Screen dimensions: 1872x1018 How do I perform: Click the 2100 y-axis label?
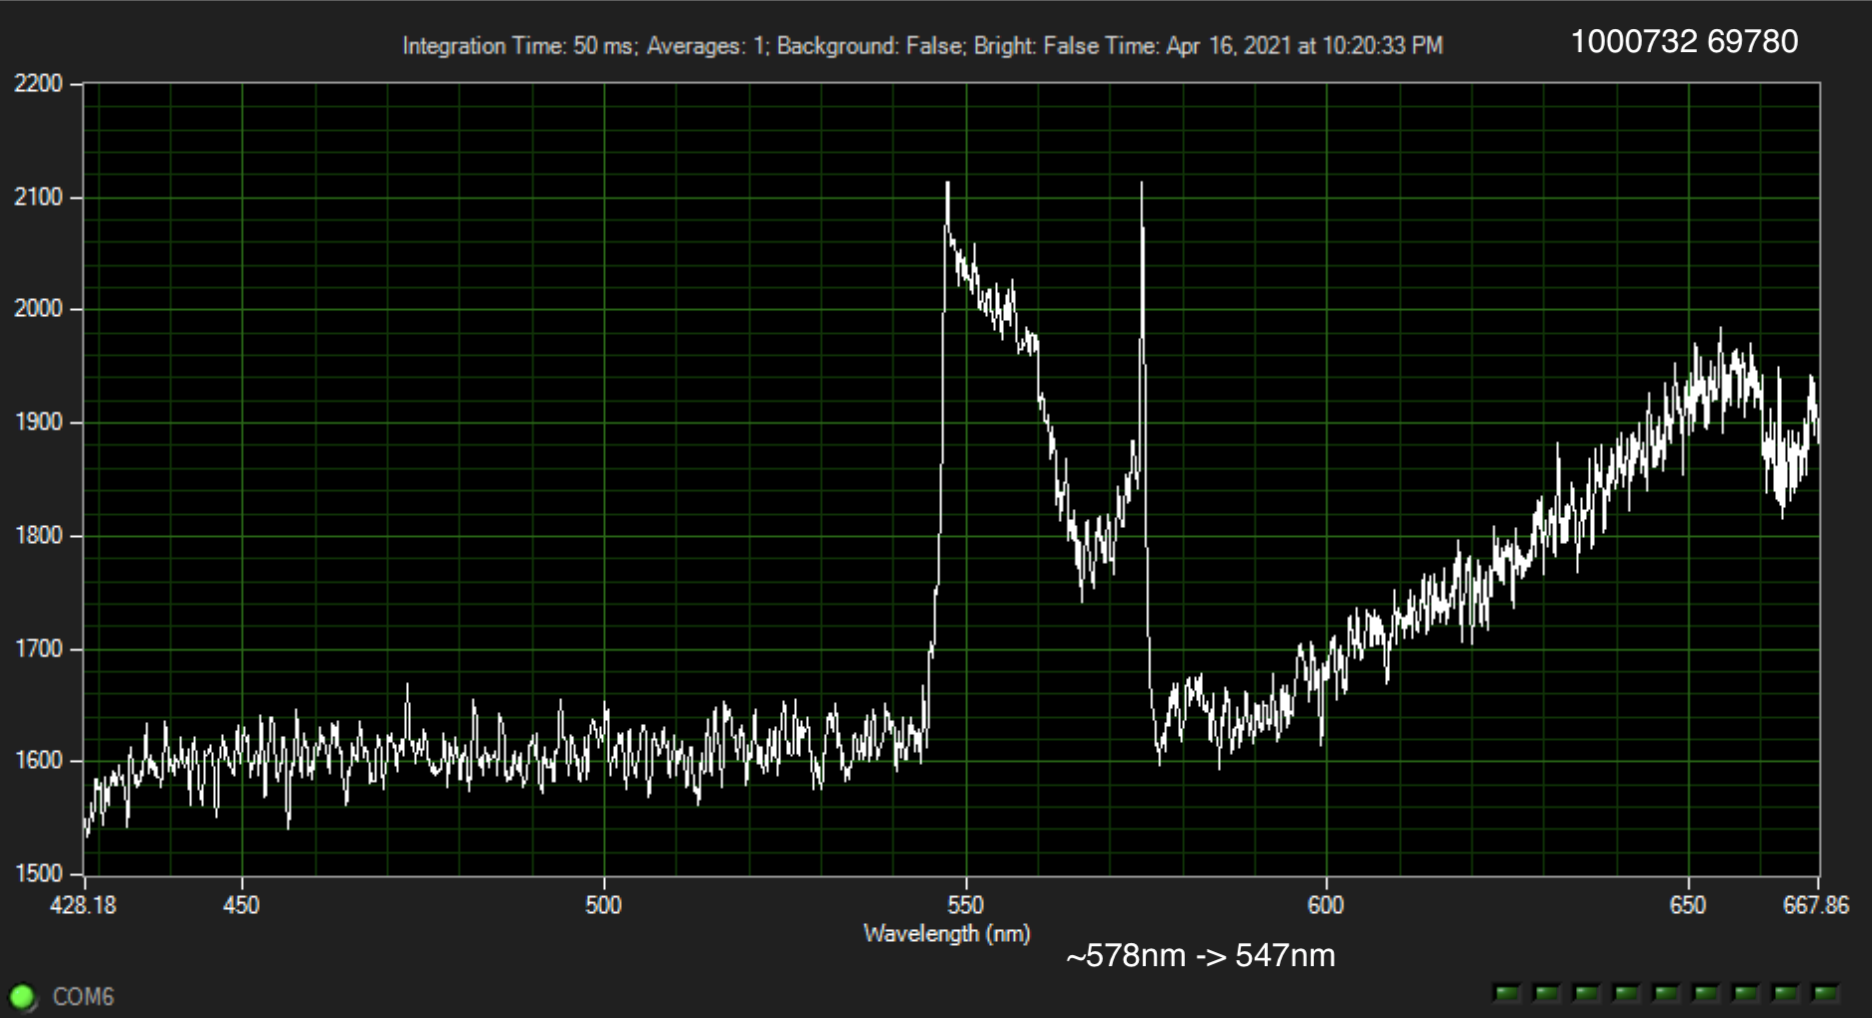point(38,197)
